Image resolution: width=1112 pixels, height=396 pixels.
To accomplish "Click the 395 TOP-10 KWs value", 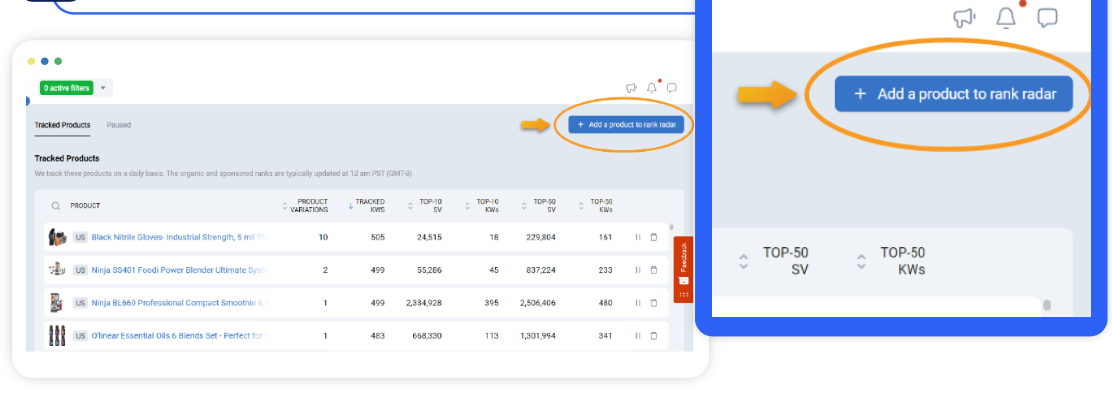I will 491,303.
